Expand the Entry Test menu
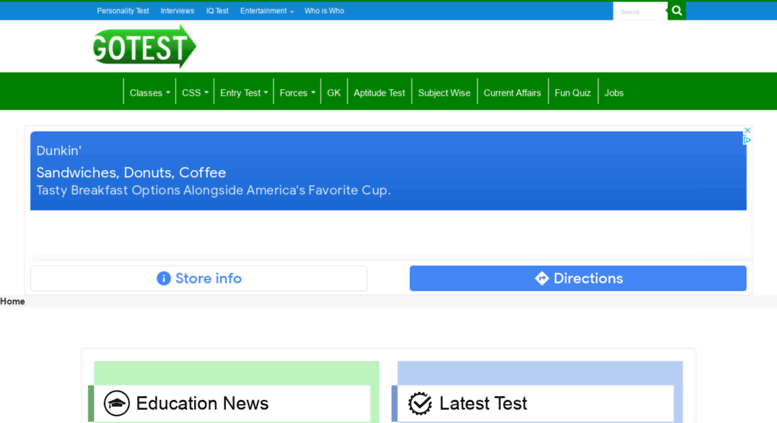The height and width of the screenshot is (423, 777). 244,93
